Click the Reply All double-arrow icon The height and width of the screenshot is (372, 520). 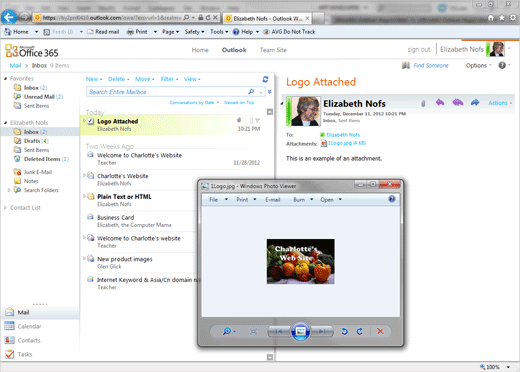[458, 103]
